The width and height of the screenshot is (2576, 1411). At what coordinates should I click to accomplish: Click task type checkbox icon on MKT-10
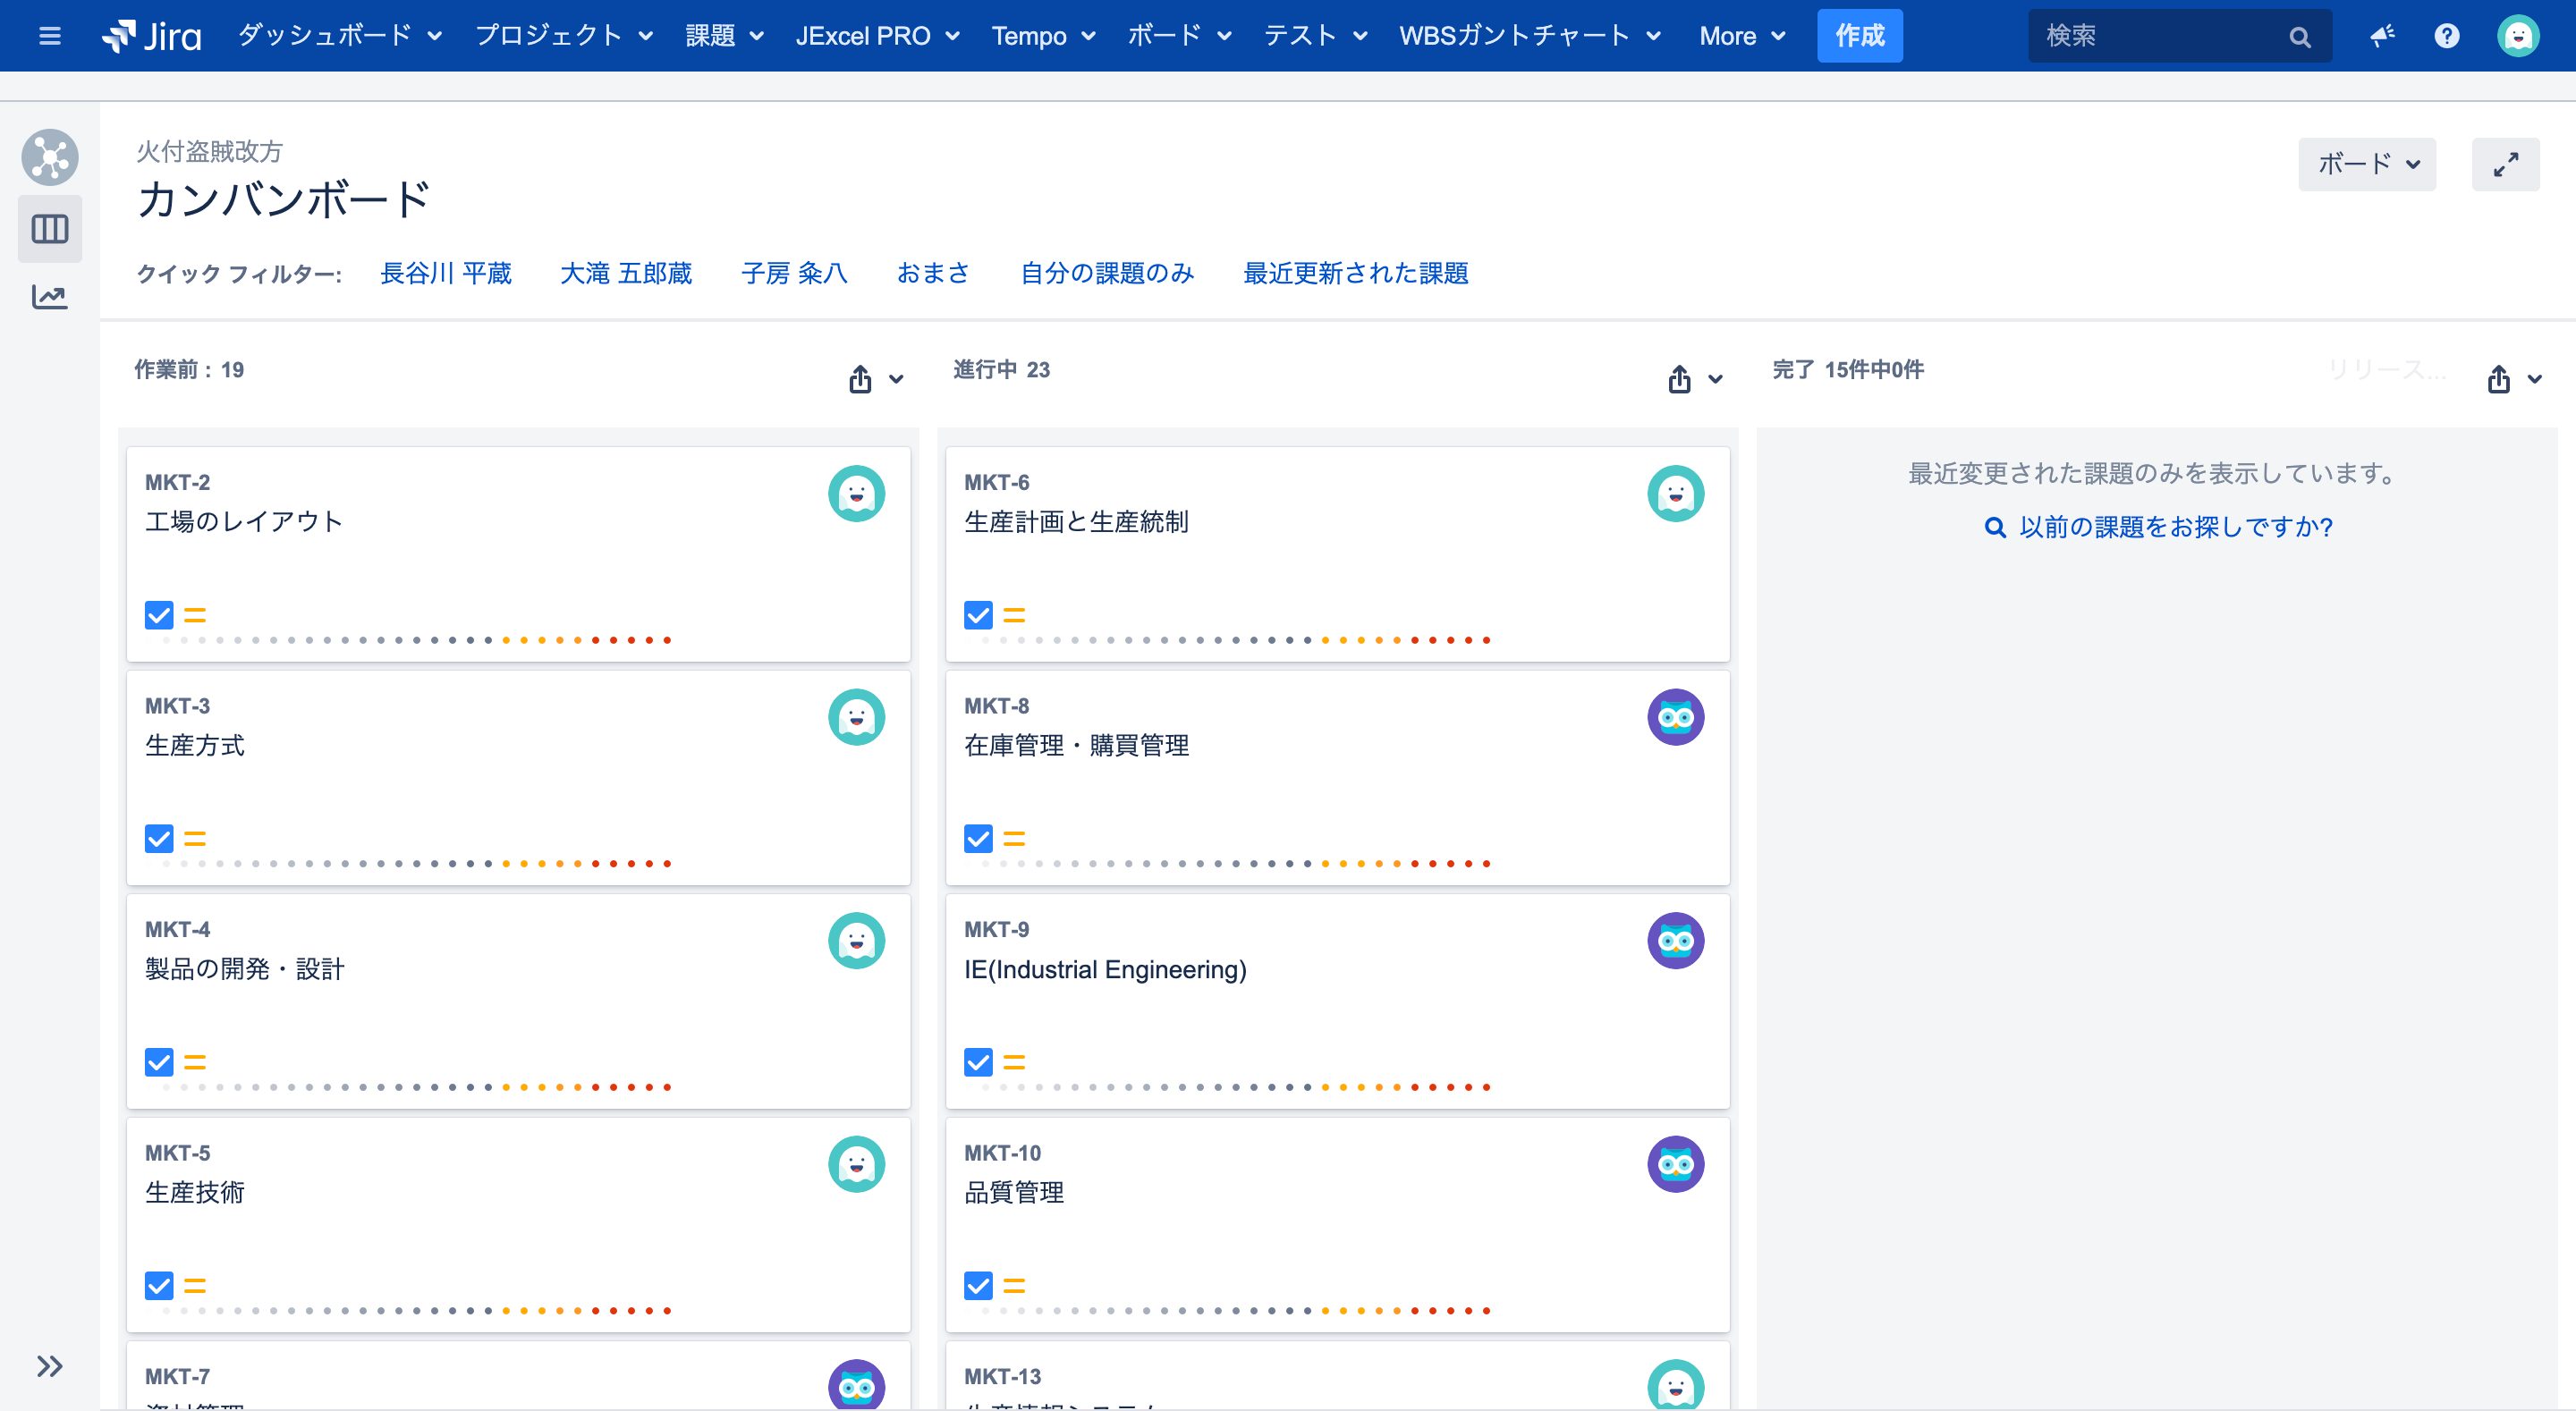[x=978, y=1285]
